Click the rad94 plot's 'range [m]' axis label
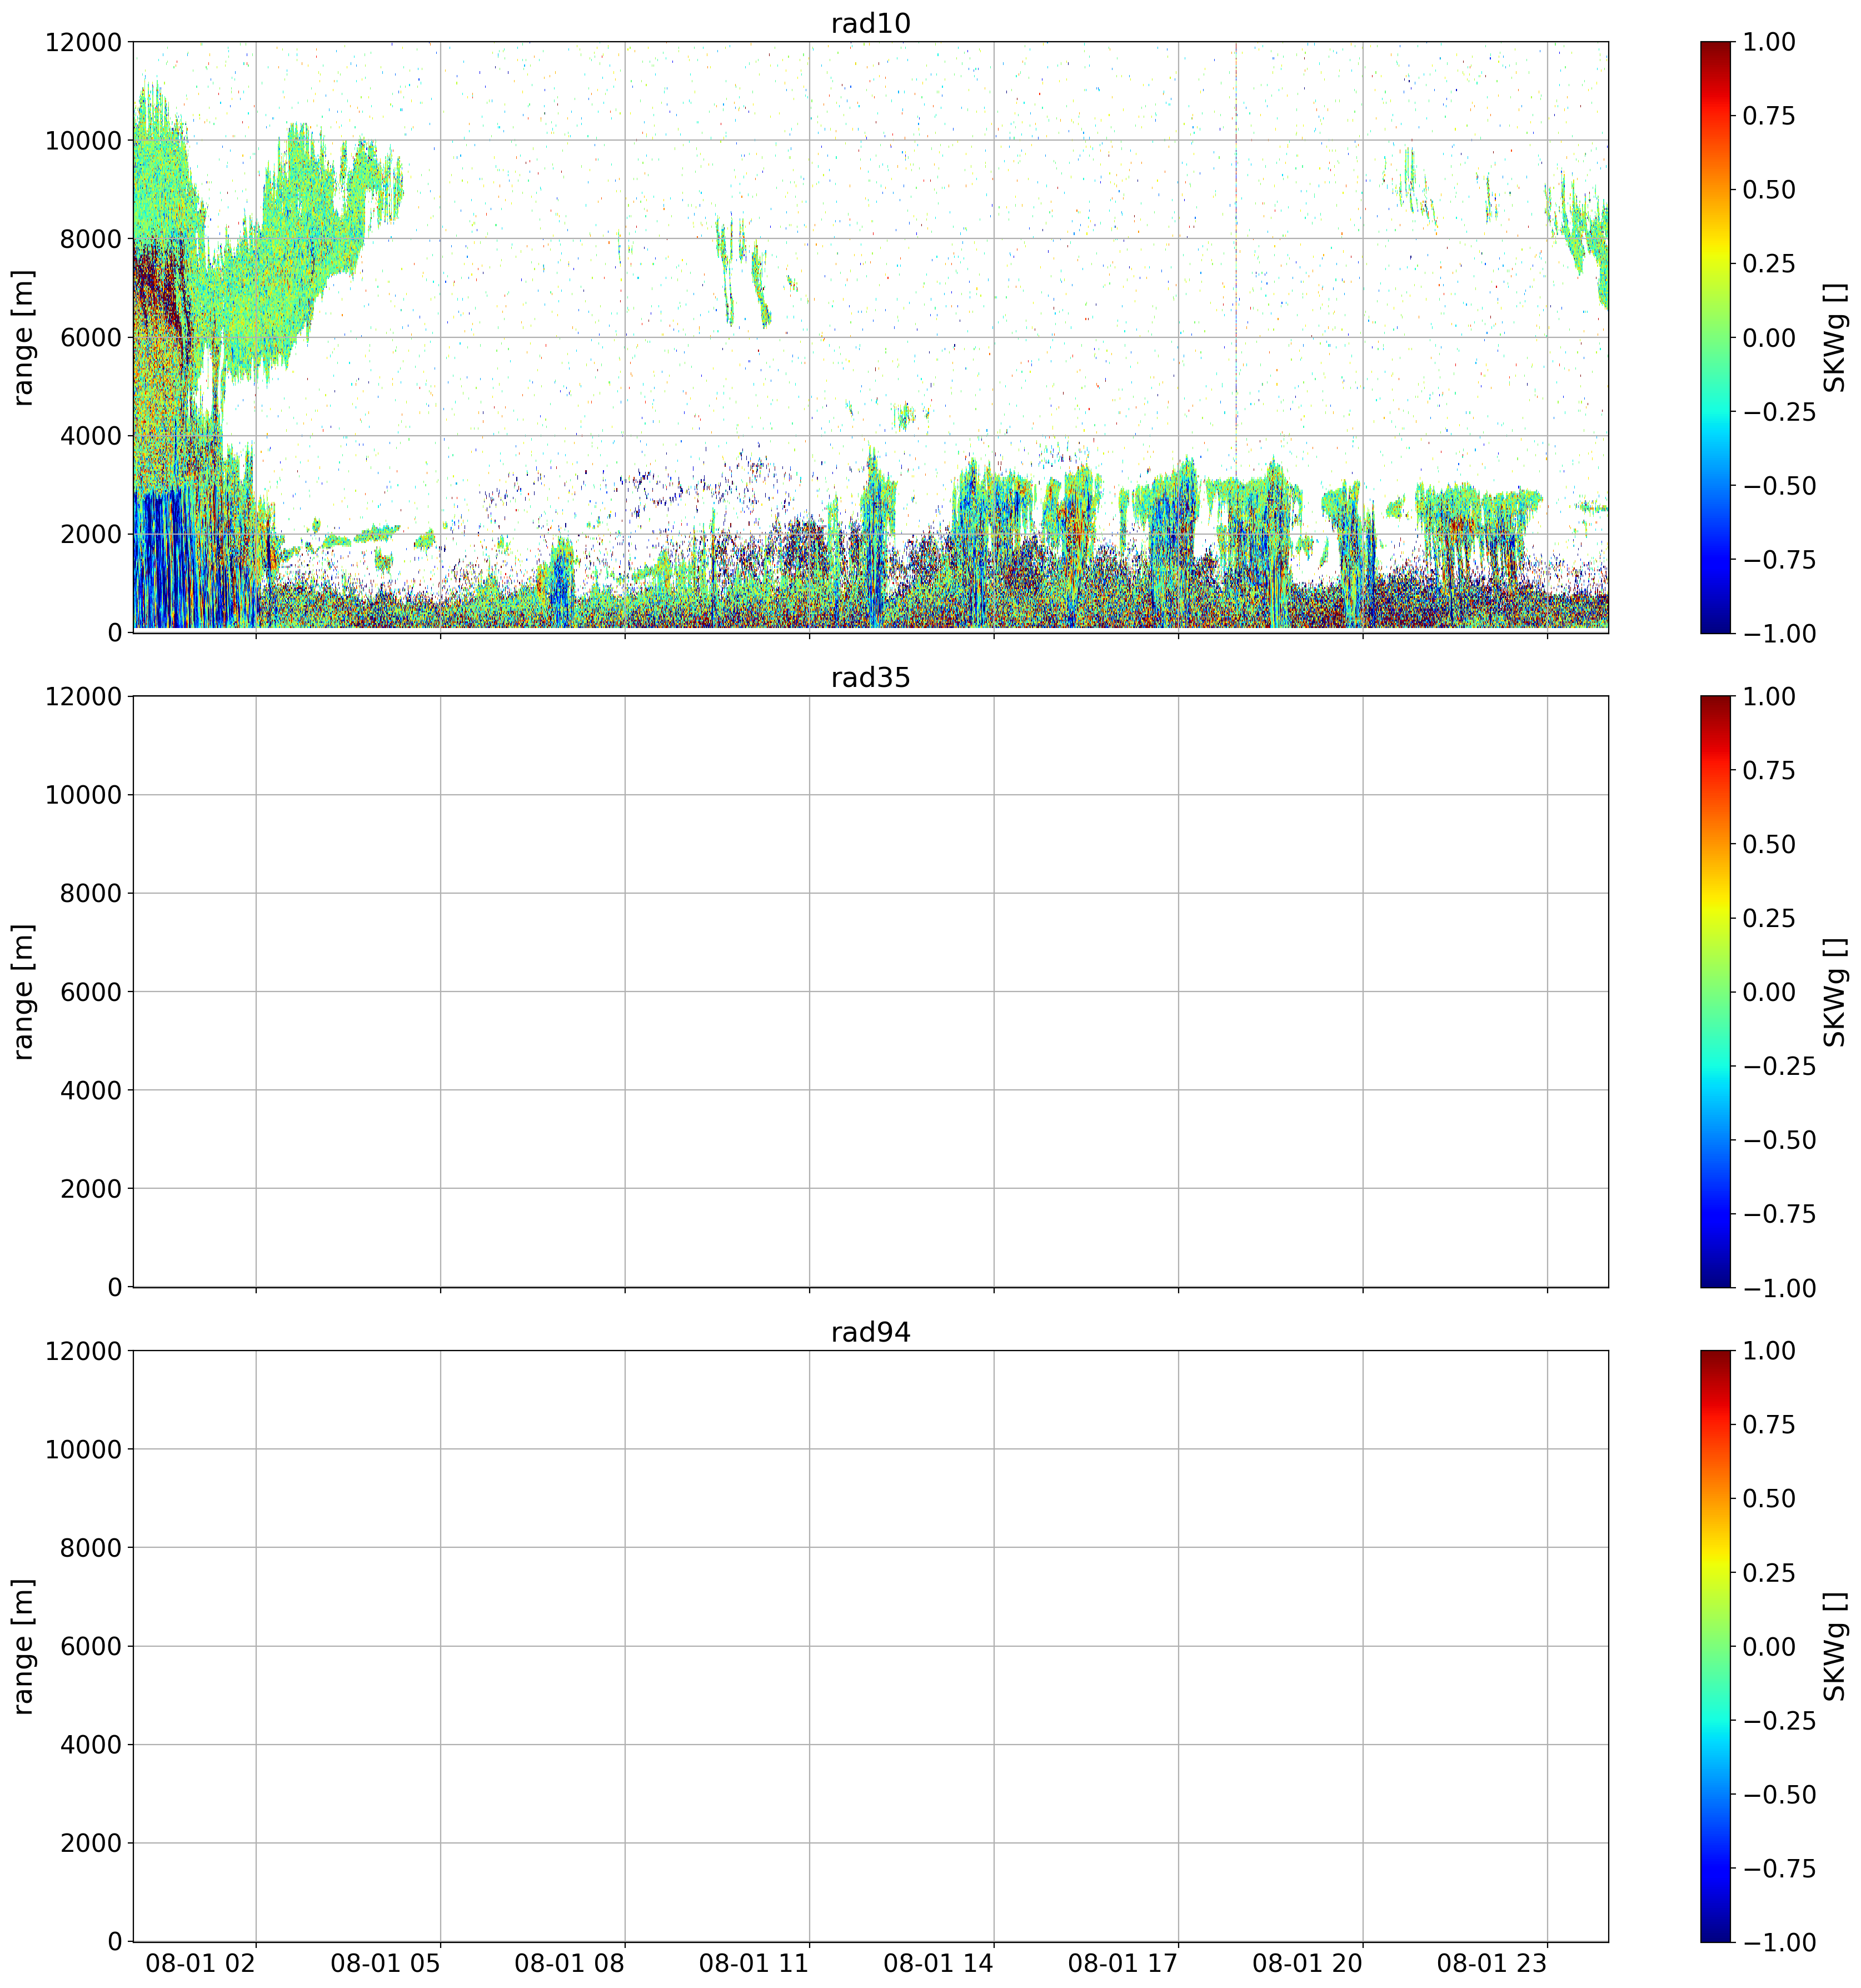 pyautogui.click(x=24, y=1646)
